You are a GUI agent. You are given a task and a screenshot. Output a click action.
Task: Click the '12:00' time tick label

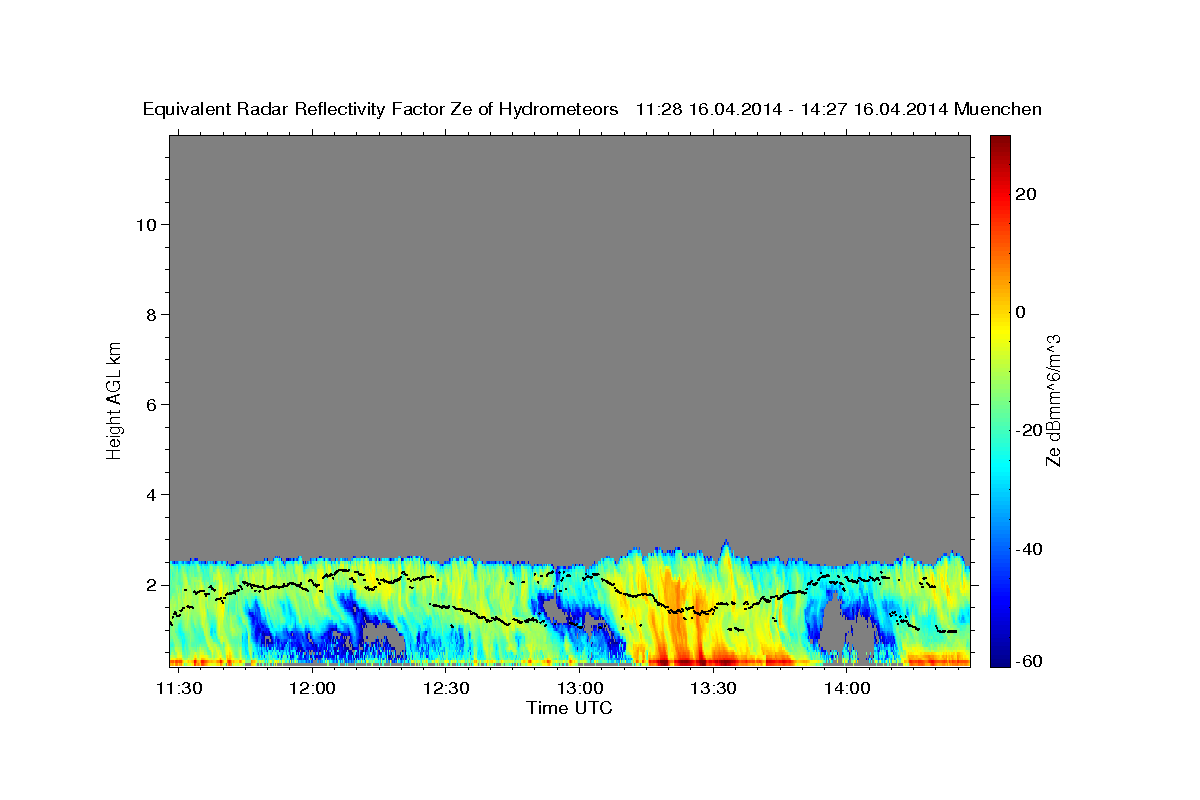[313, 688]
